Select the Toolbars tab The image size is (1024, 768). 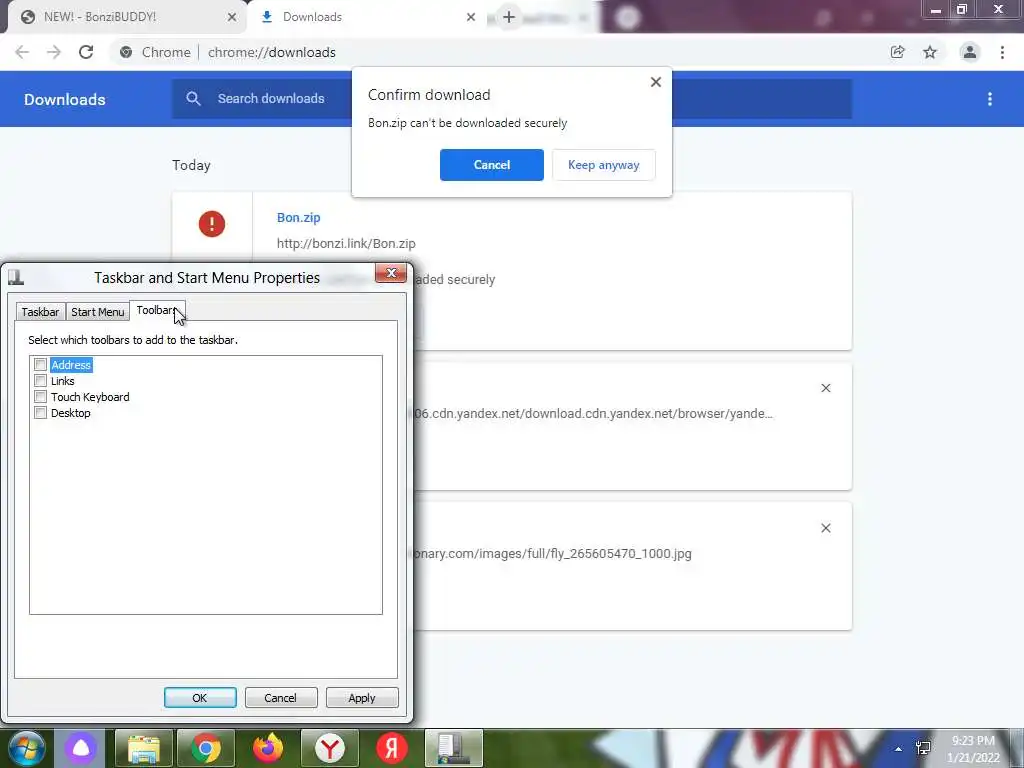coord(157,310)
